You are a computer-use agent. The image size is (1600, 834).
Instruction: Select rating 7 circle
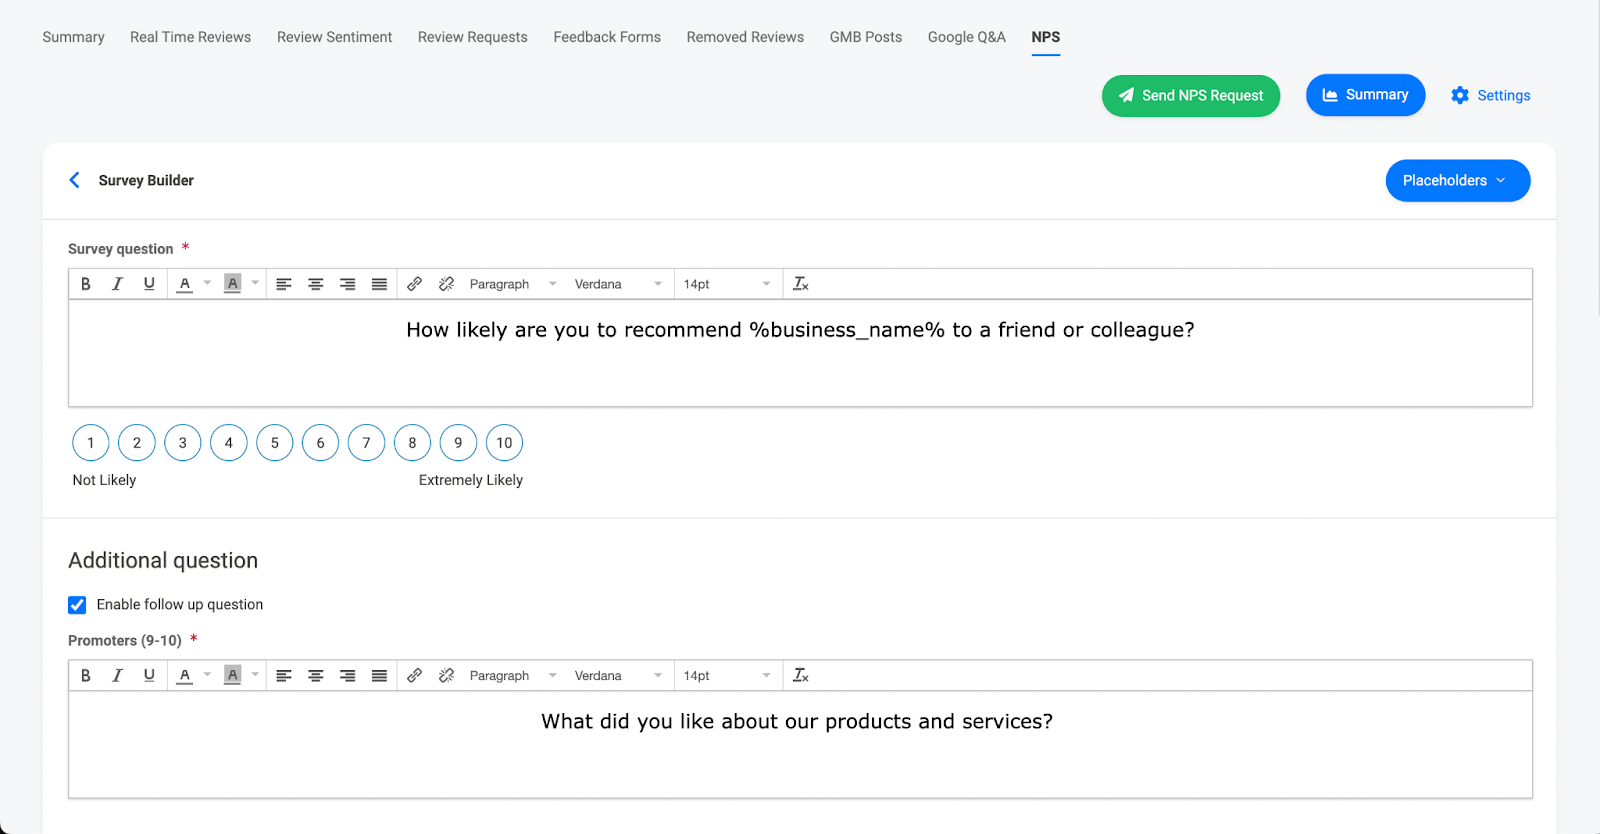tap(367, 443)
